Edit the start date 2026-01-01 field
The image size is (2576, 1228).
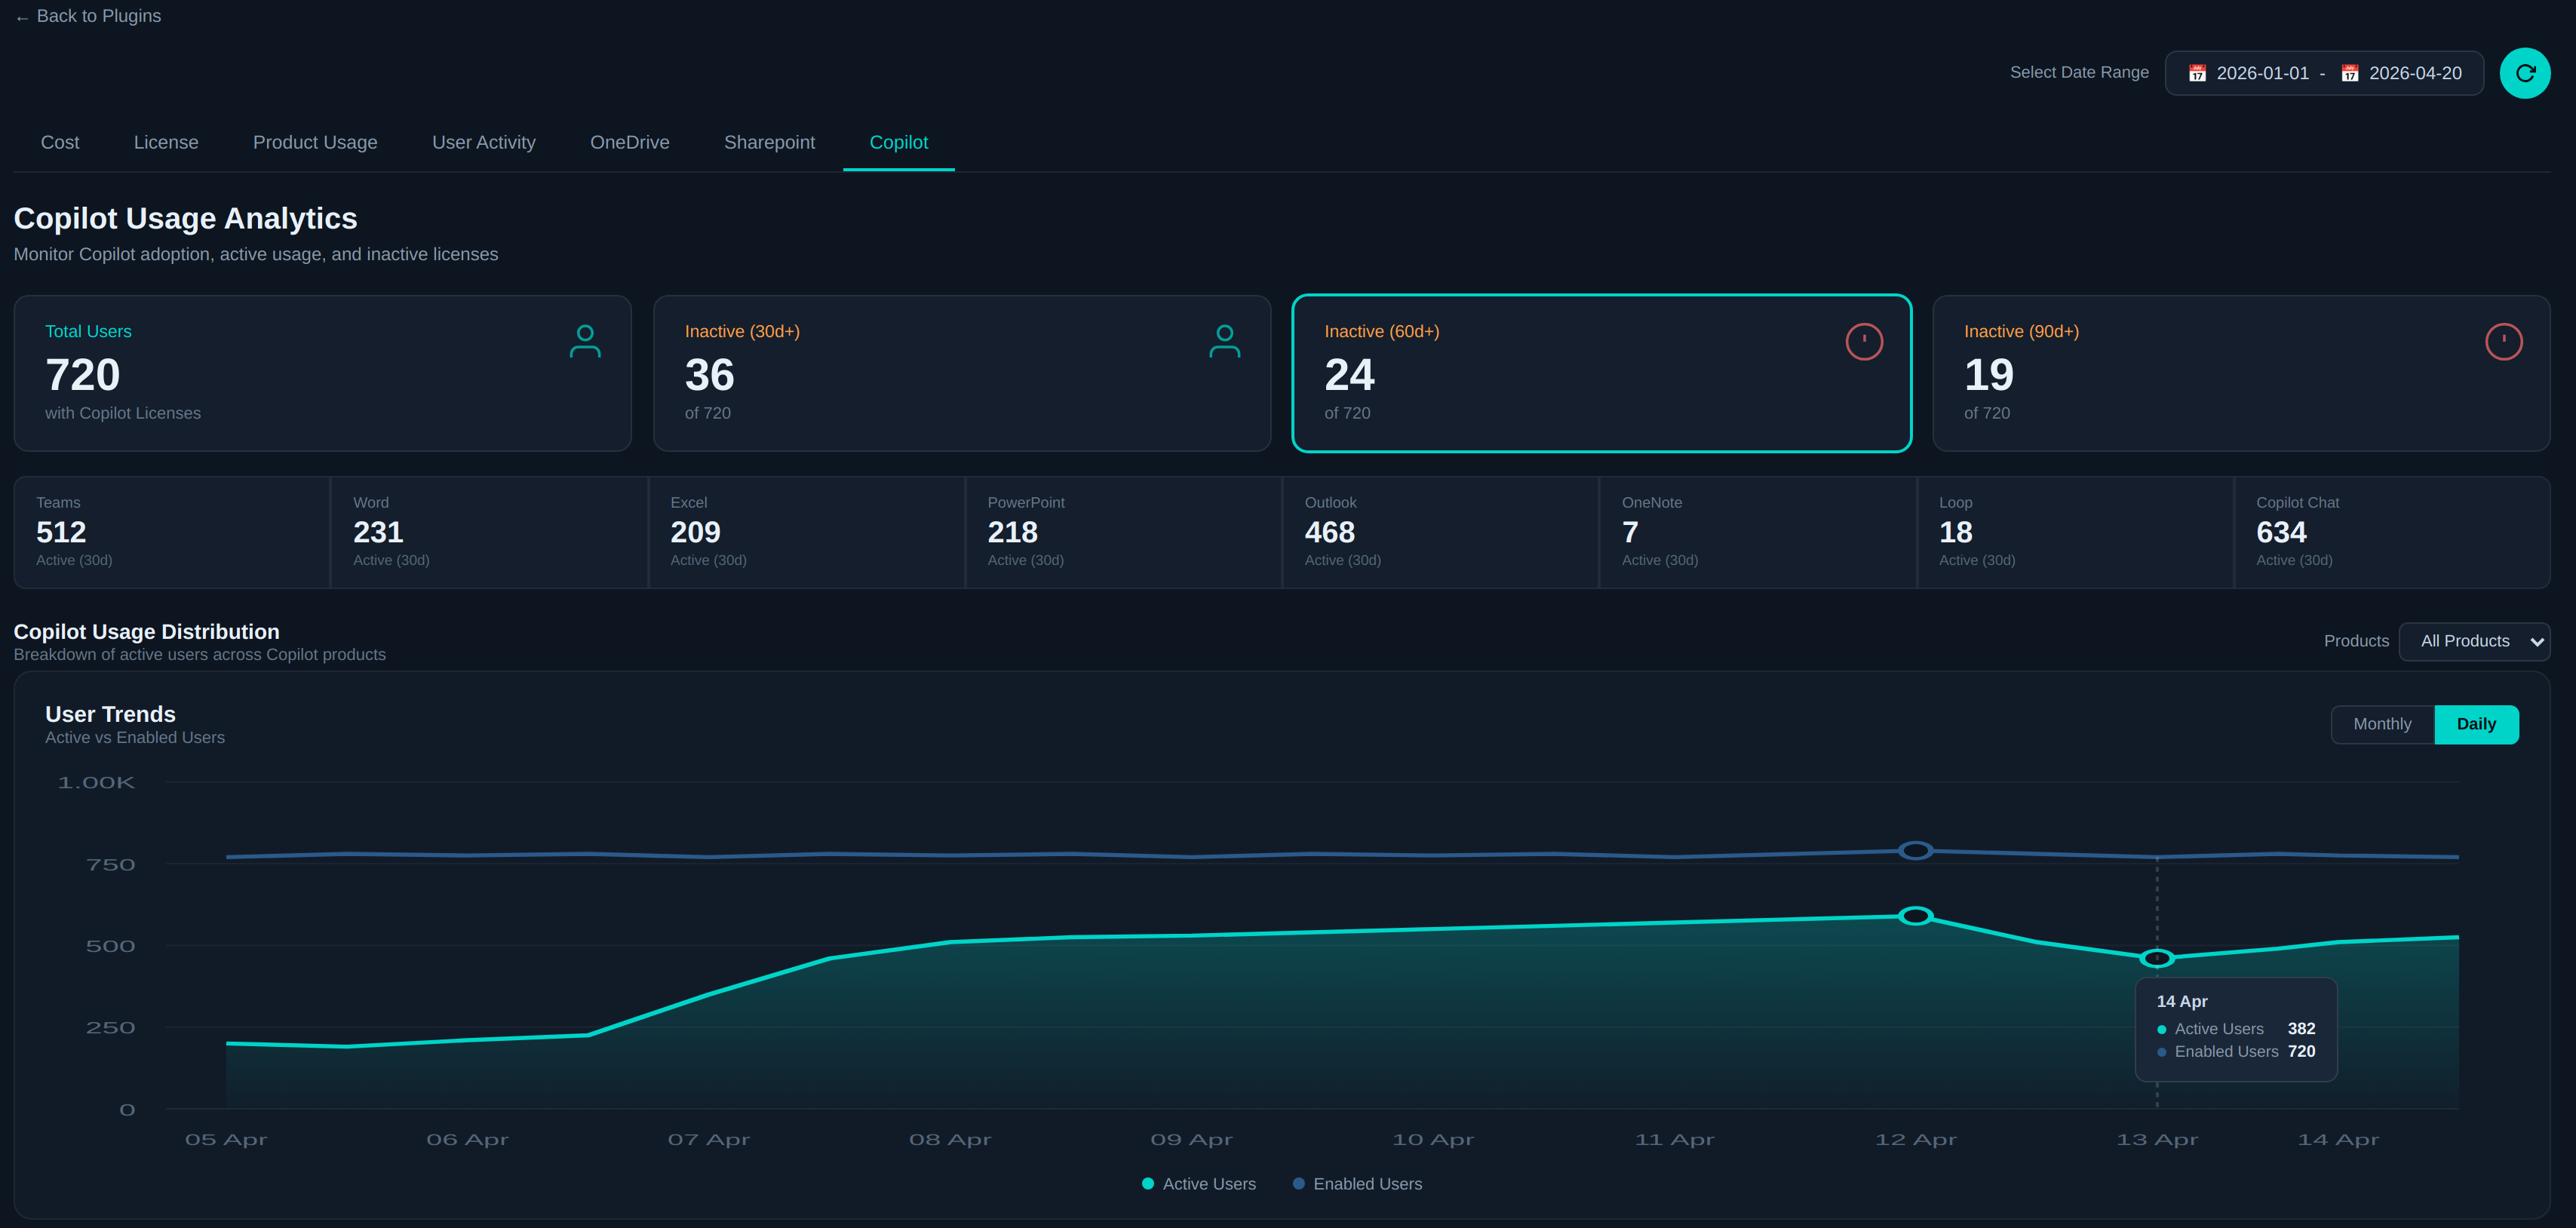pos(2262,73)
